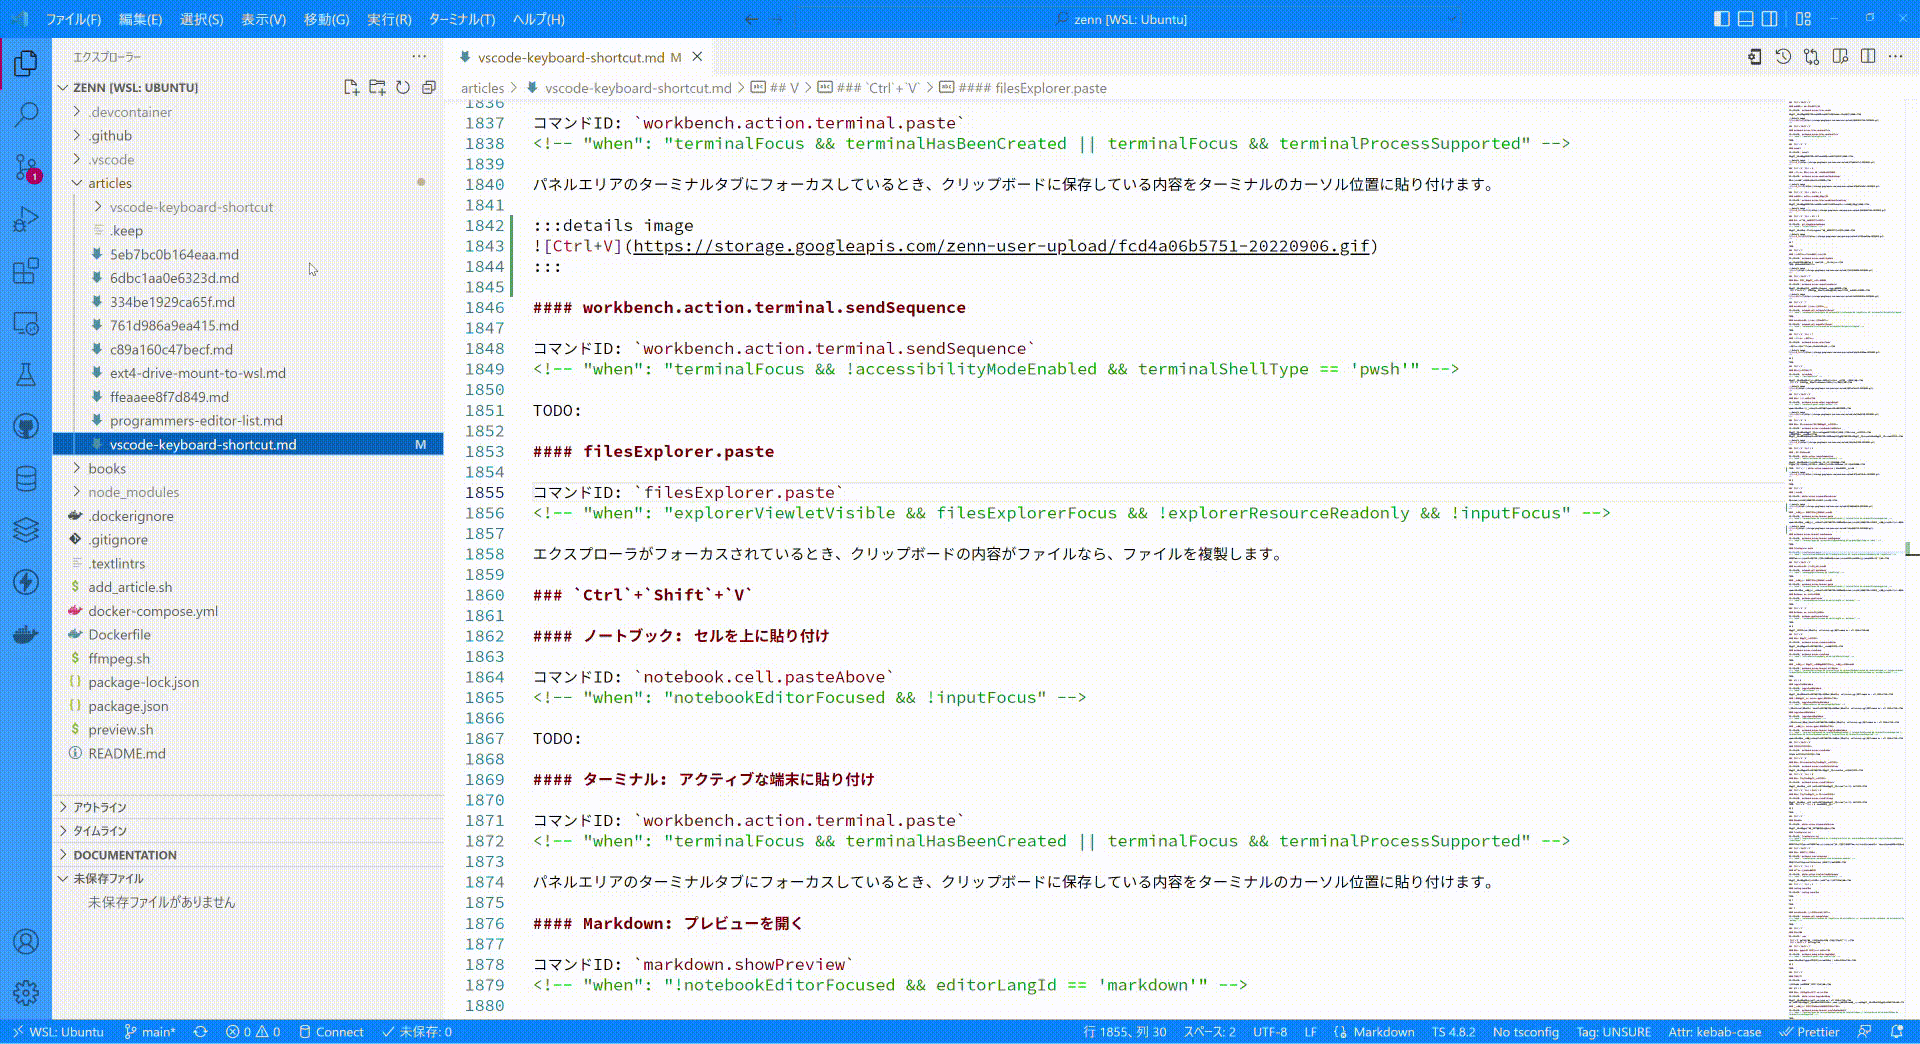
Task: Open the Accounts menu icon
Action: click(26, 941)
